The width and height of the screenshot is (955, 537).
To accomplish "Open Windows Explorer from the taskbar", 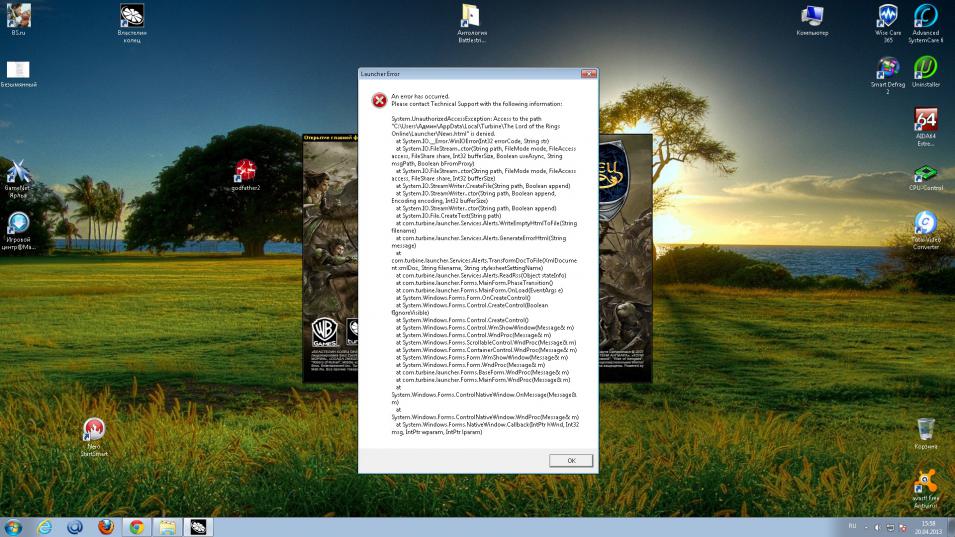I will tap(167, 527).
